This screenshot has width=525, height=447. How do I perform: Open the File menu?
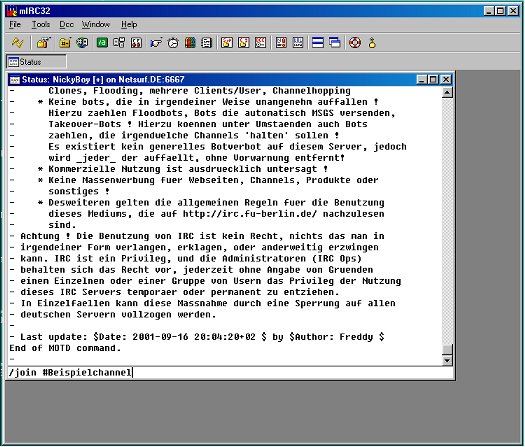coord(15,24)
